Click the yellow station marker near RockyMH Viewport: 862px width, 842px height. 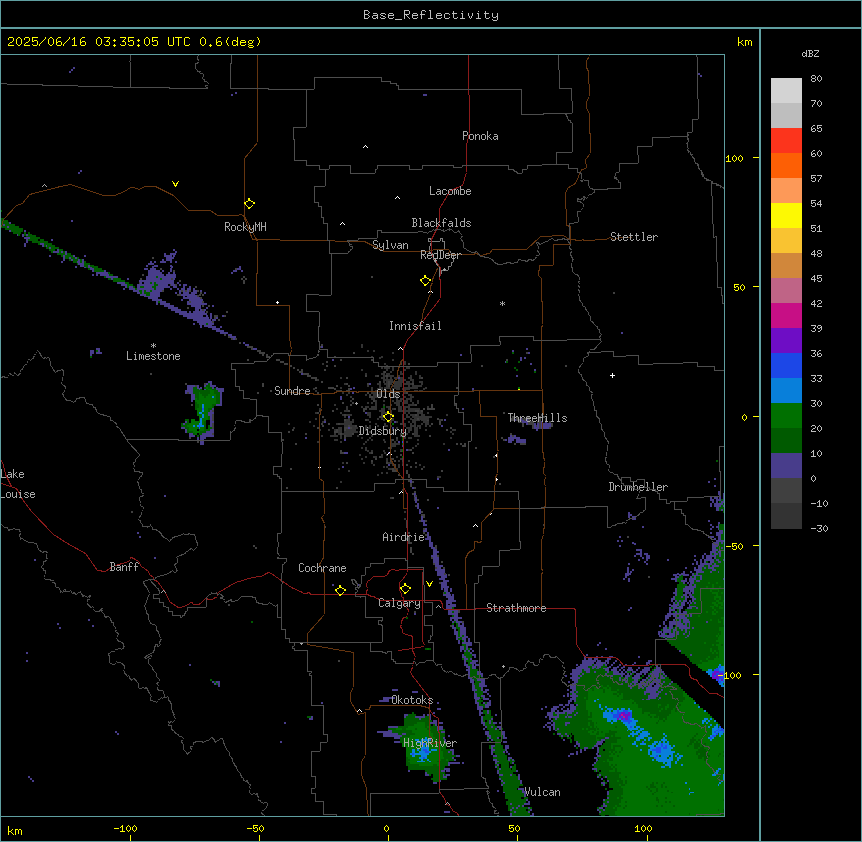coord(249,203)
